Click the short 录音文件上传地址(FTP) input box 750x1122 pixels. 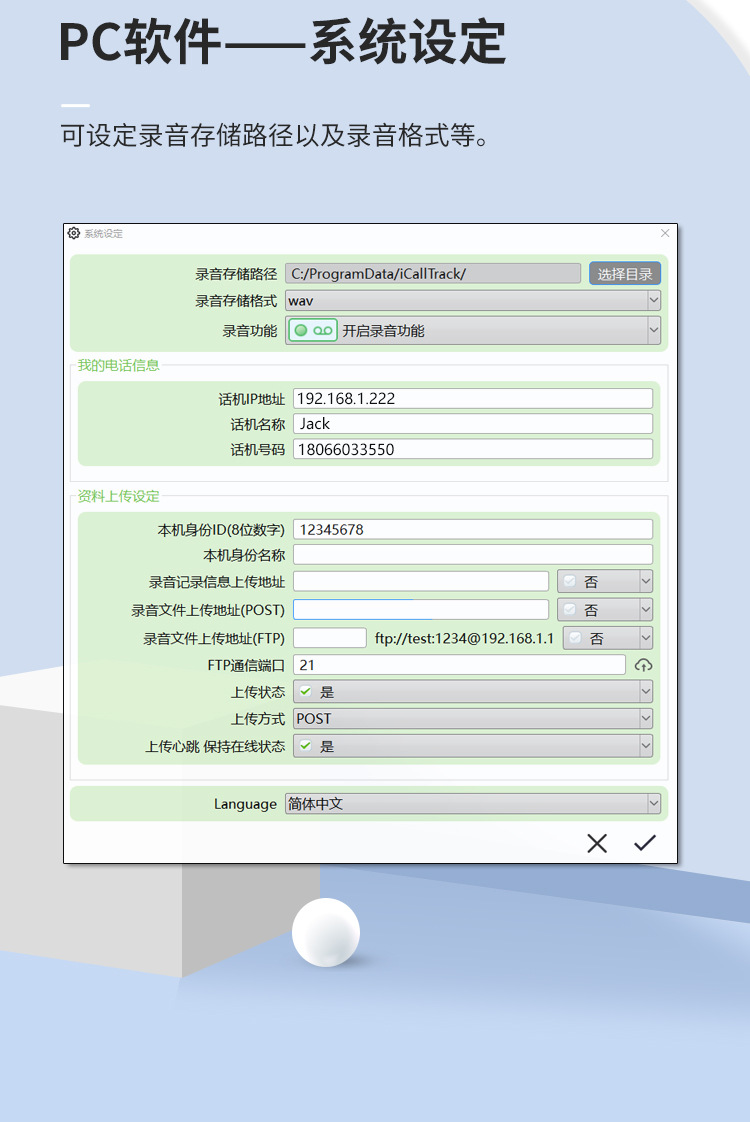[330, 638]
